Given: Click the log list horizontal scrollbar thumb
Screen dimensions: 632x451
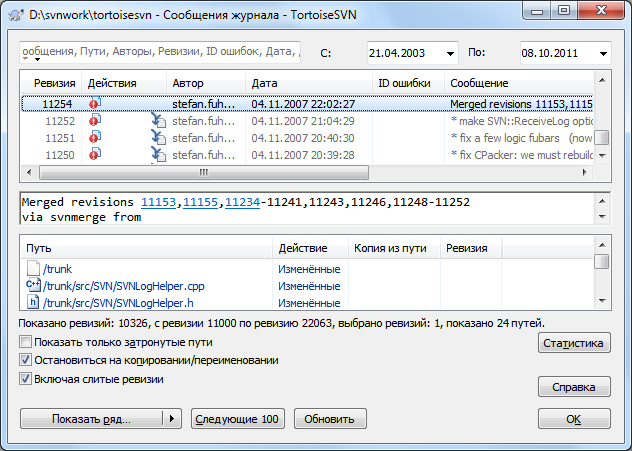Looking at the screenshot, I should (x=204, y=173).
